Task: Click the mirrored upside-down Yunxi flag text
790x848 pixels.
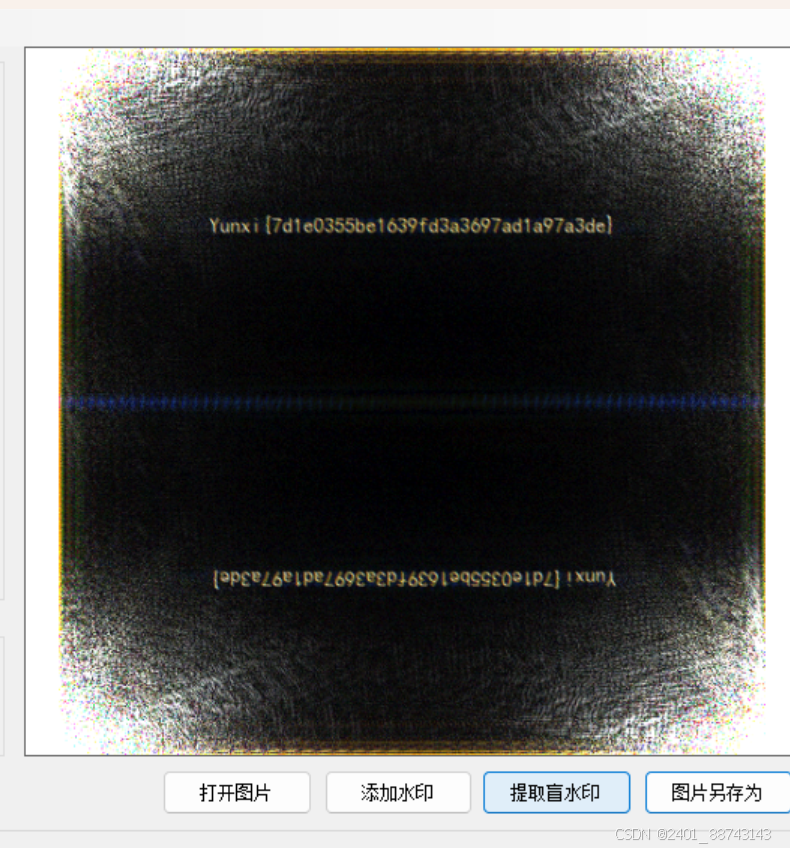Action: tap(415, 579)
